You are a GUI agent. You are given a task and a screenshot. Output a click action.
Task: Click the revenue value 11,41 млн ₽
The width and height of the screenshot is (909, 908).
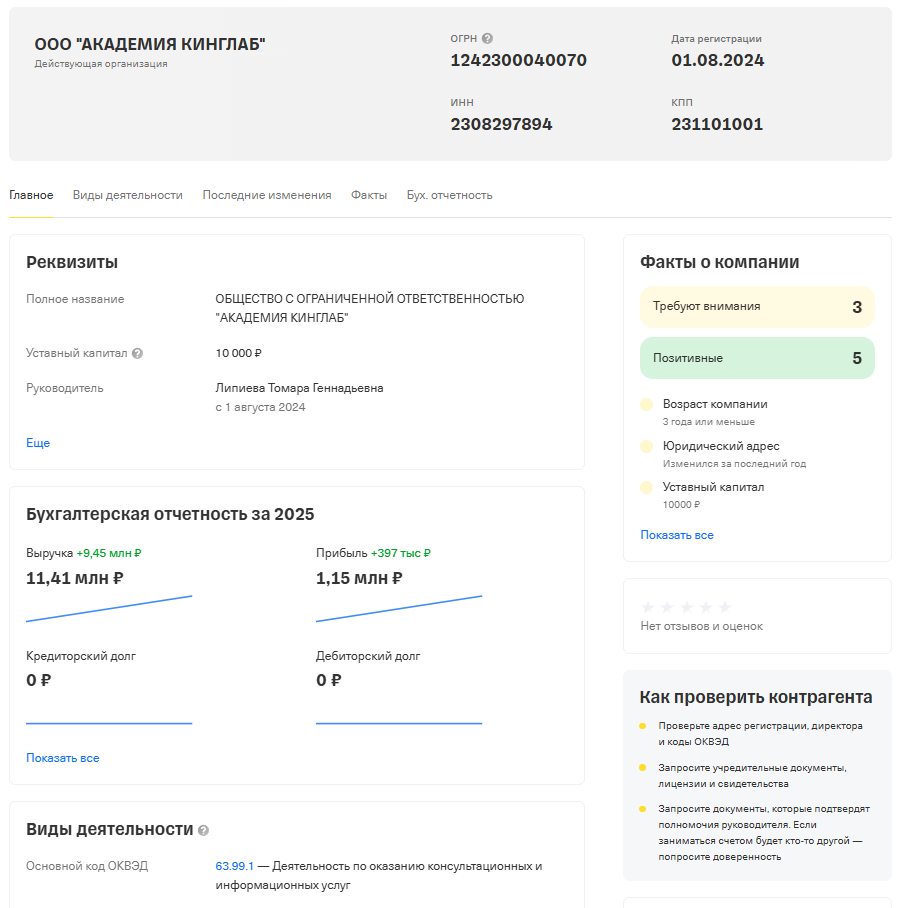click(x=75, y=578)
